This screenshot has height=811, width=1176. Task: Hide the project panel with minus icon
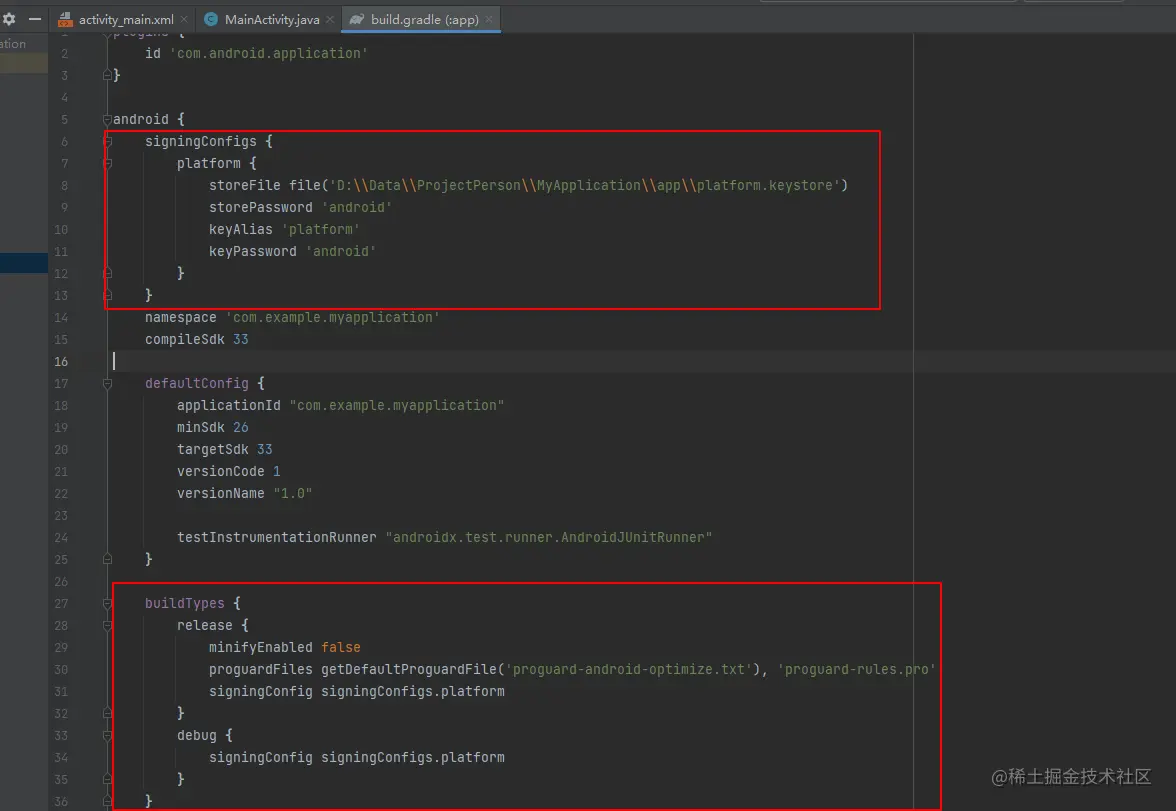tap(34, 19)
